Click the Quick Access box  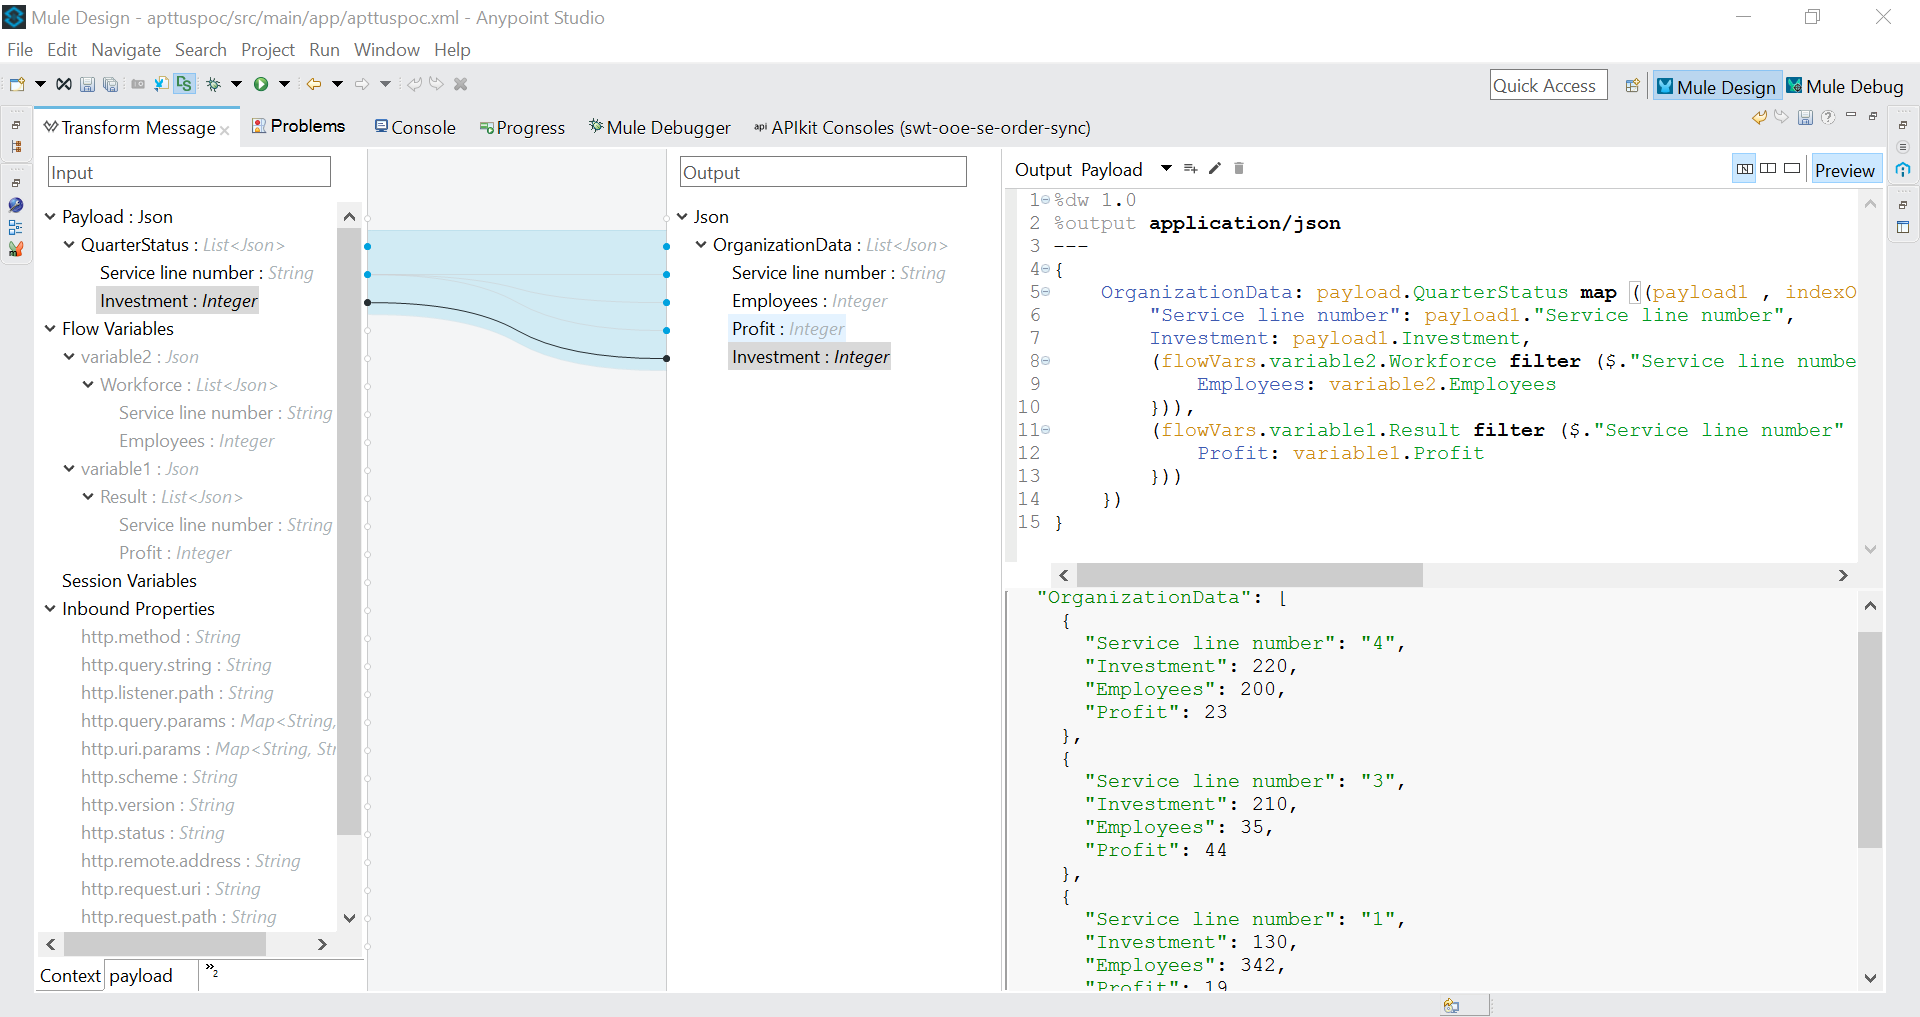pyautogui.click(x=1547, y=86)
